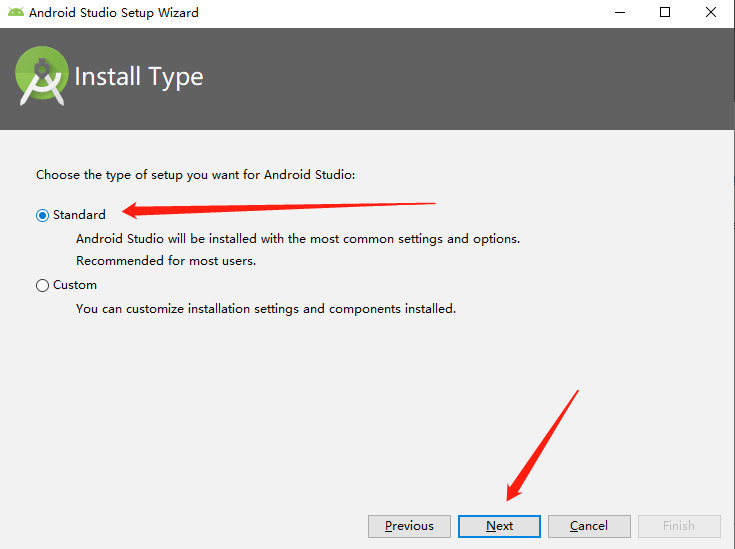Click the "Android Studio Setup Wizard" title text

[x=114, y=13]
